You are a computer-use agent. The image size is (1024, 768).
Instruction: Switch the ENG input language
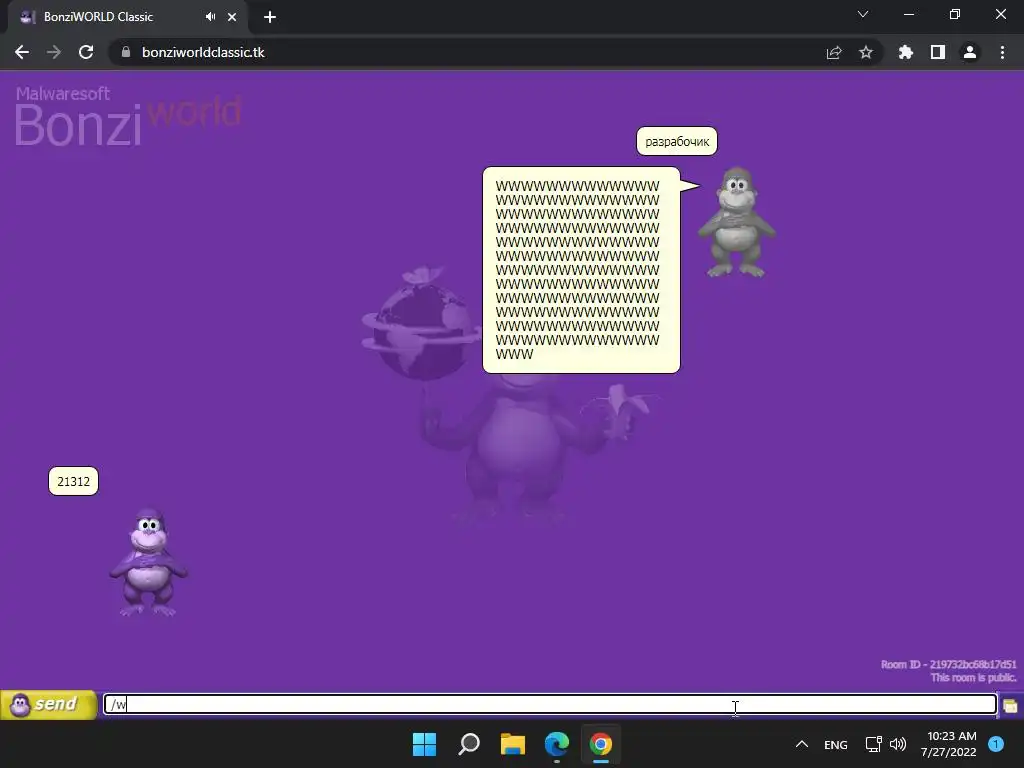[x=836, y=744]
